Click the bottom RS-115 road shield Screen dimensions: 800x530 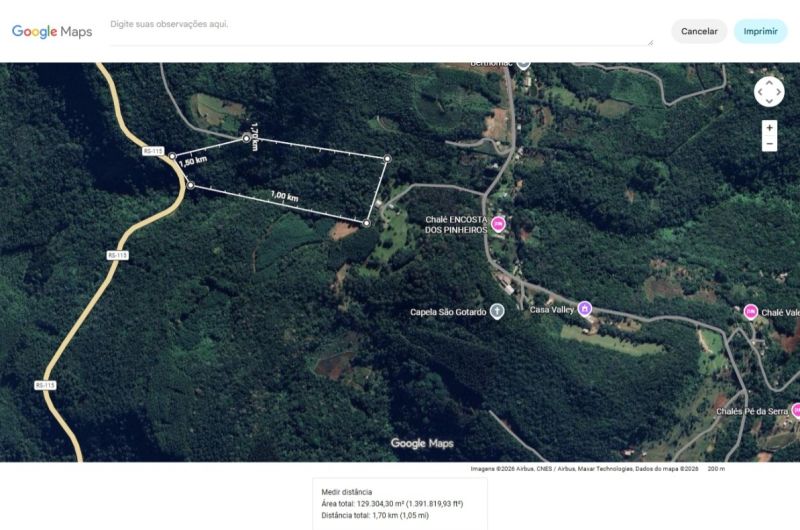click(45, 385)
